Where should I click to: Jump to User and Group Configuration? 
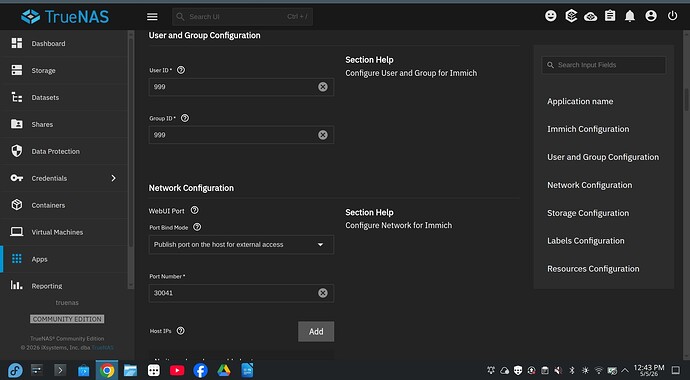[603, 157]
